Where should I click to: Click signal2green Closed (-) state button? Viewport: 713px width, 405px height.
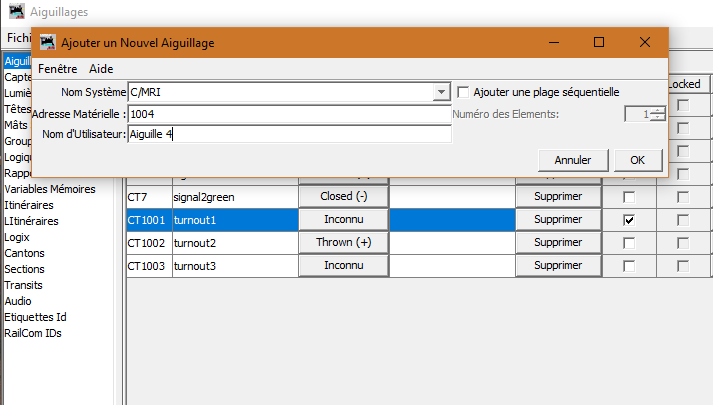[343, 196]
